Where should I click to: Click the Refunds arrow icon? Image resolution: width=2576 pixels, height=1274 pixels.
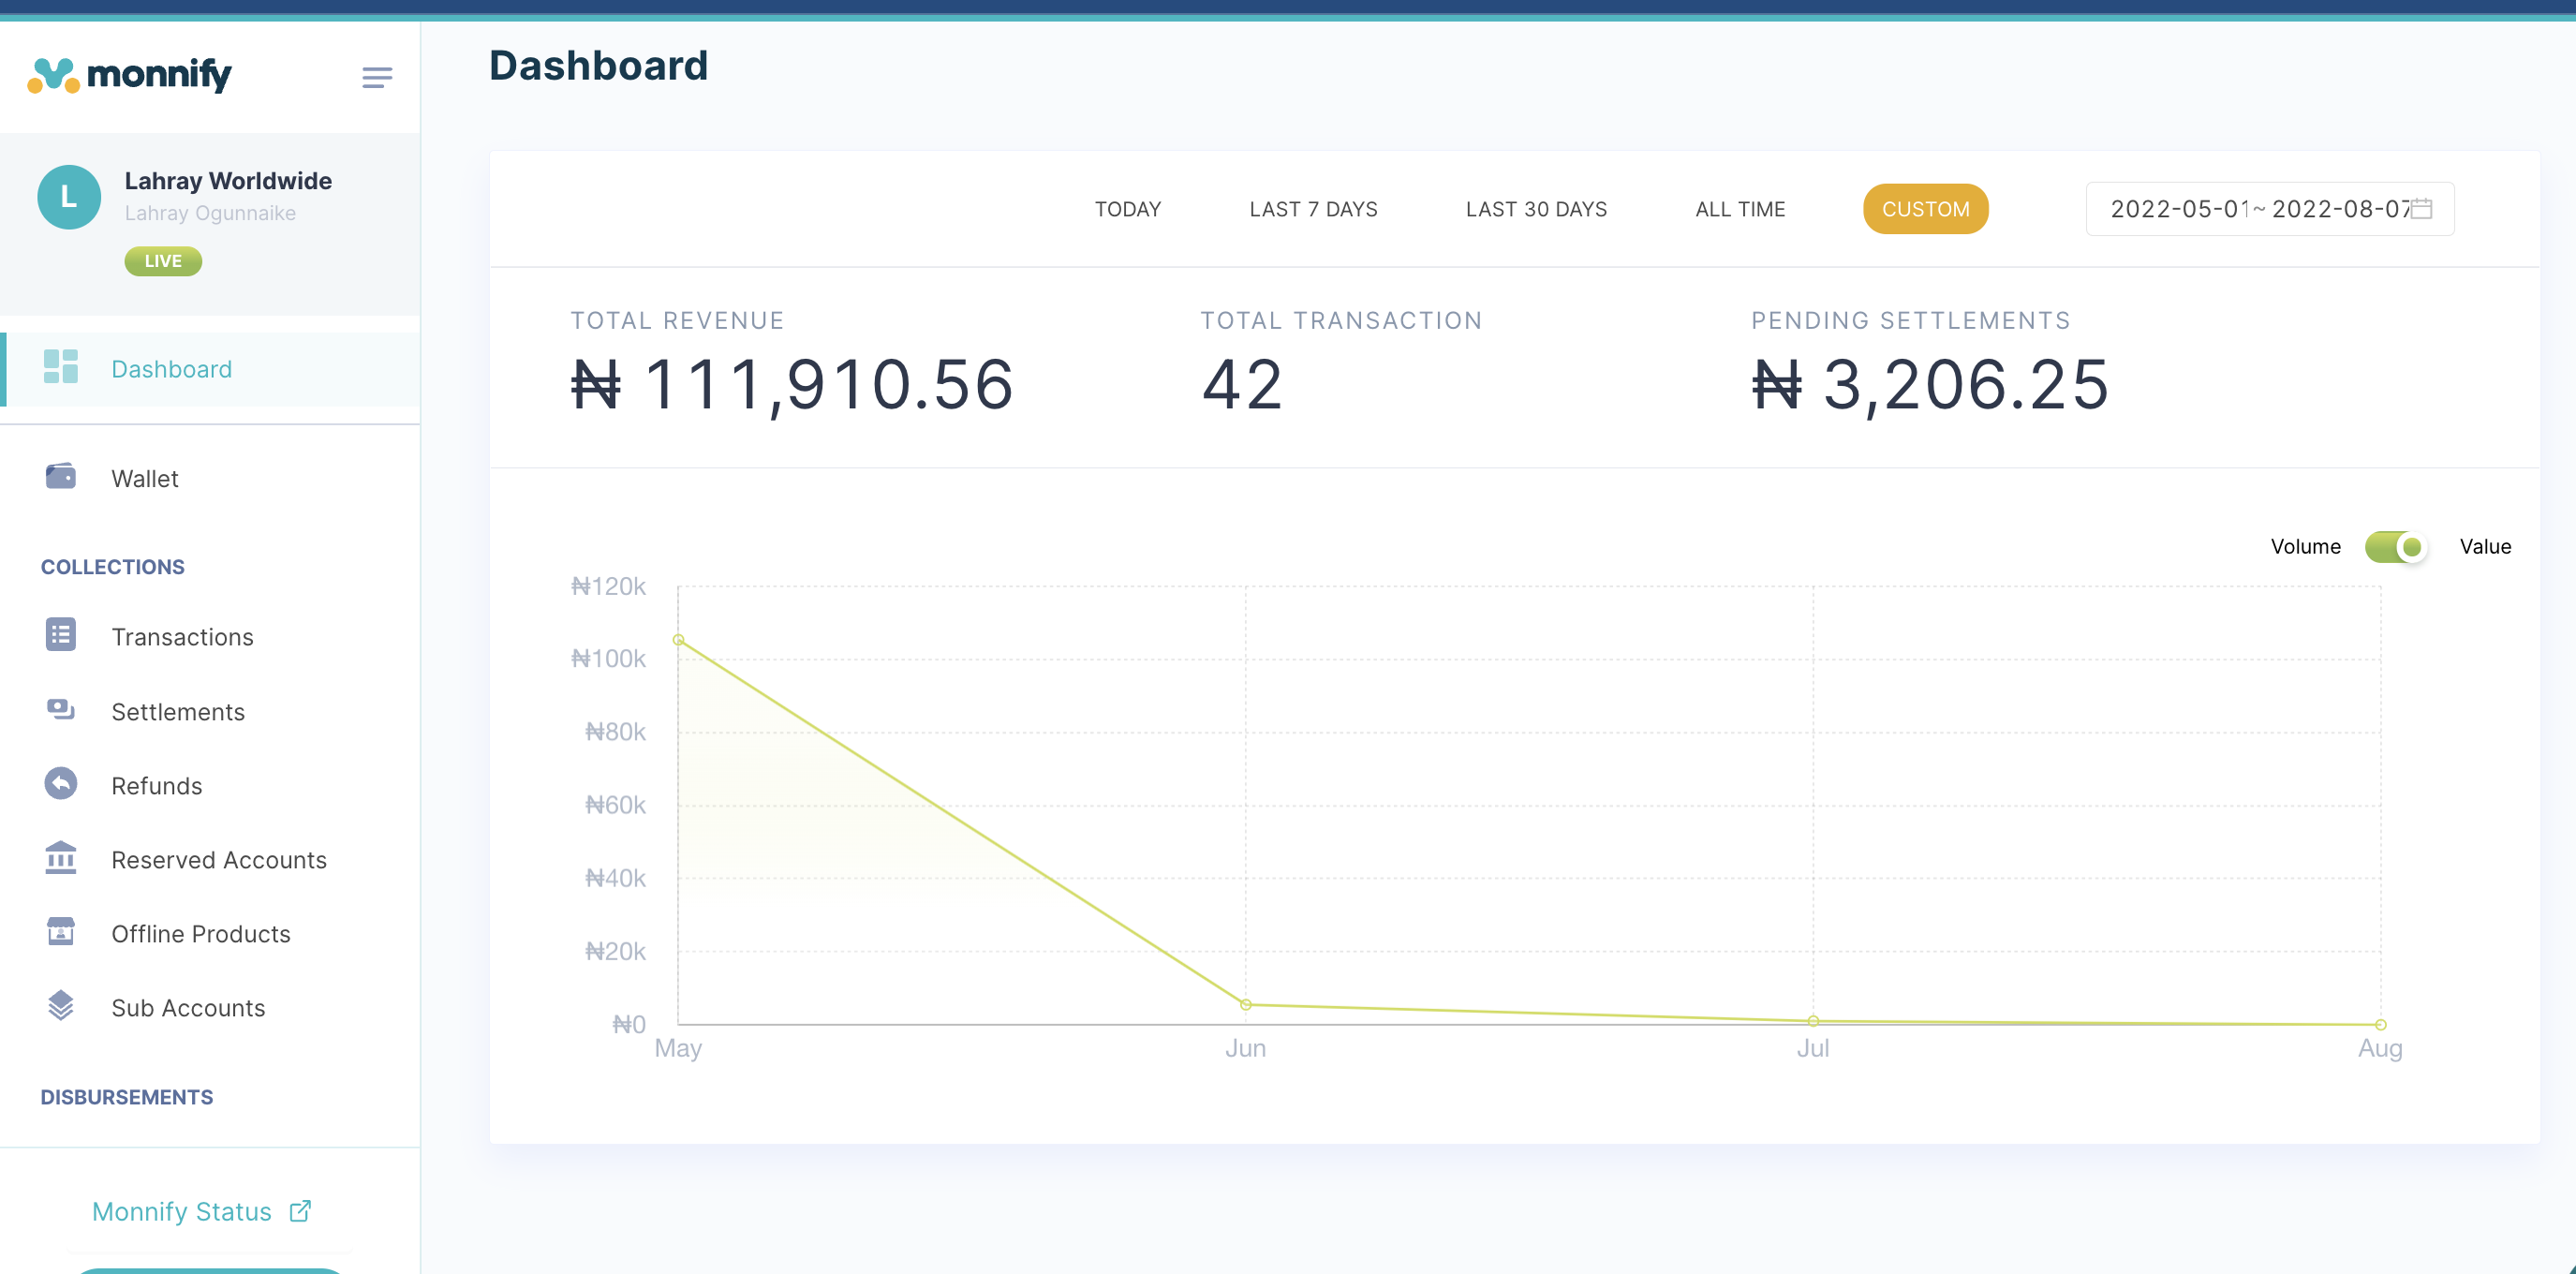click(60, 784)
